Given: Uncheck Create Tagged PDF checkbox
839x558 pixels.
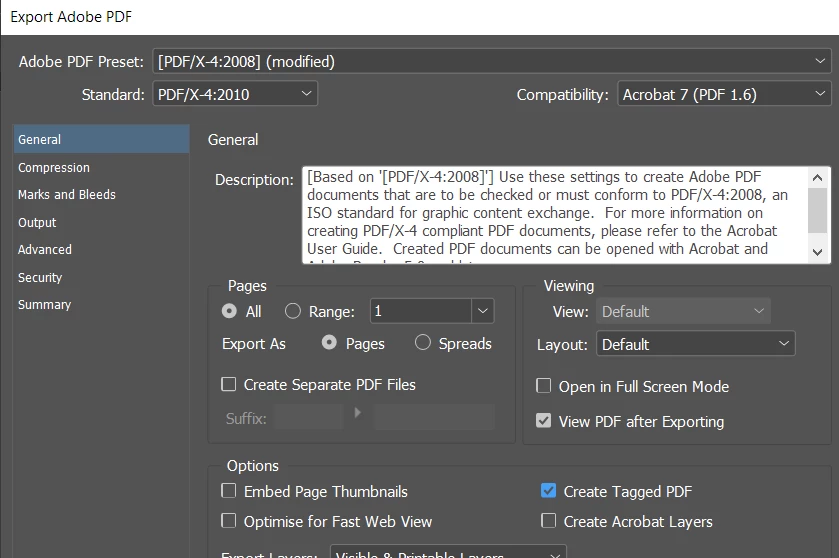Looking at the screenshot, I should (x=548, y=491).
